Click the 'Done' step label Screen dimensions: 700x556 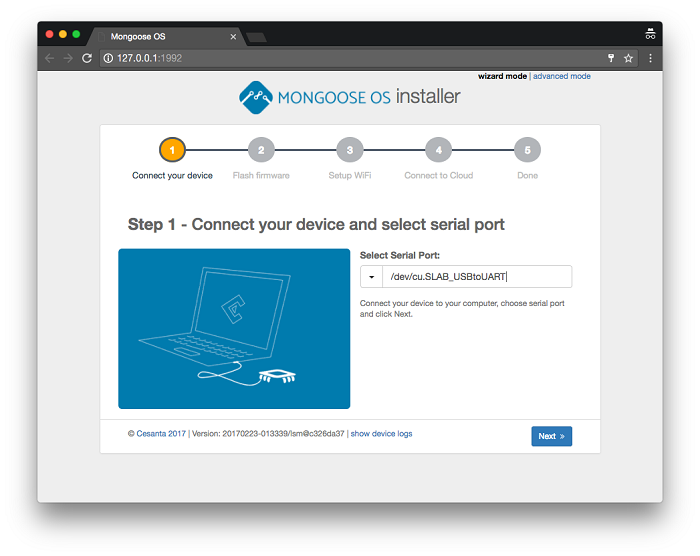(x=528, y=176)
